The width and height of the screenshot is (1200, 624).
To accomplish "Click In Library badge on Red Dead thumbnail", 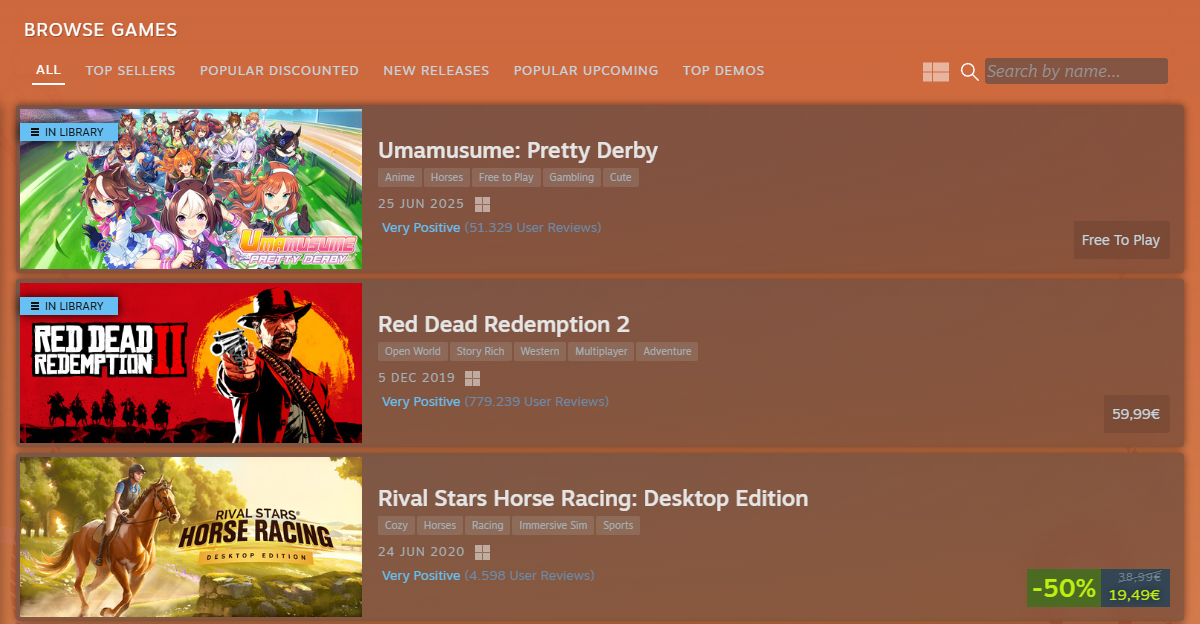I will [x=69, y=306].
